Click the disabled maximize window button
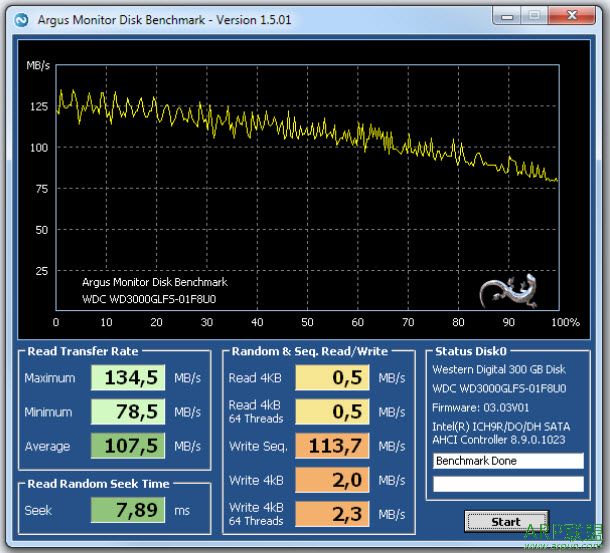The image size is (610, 553). click(x=535, y=17)
